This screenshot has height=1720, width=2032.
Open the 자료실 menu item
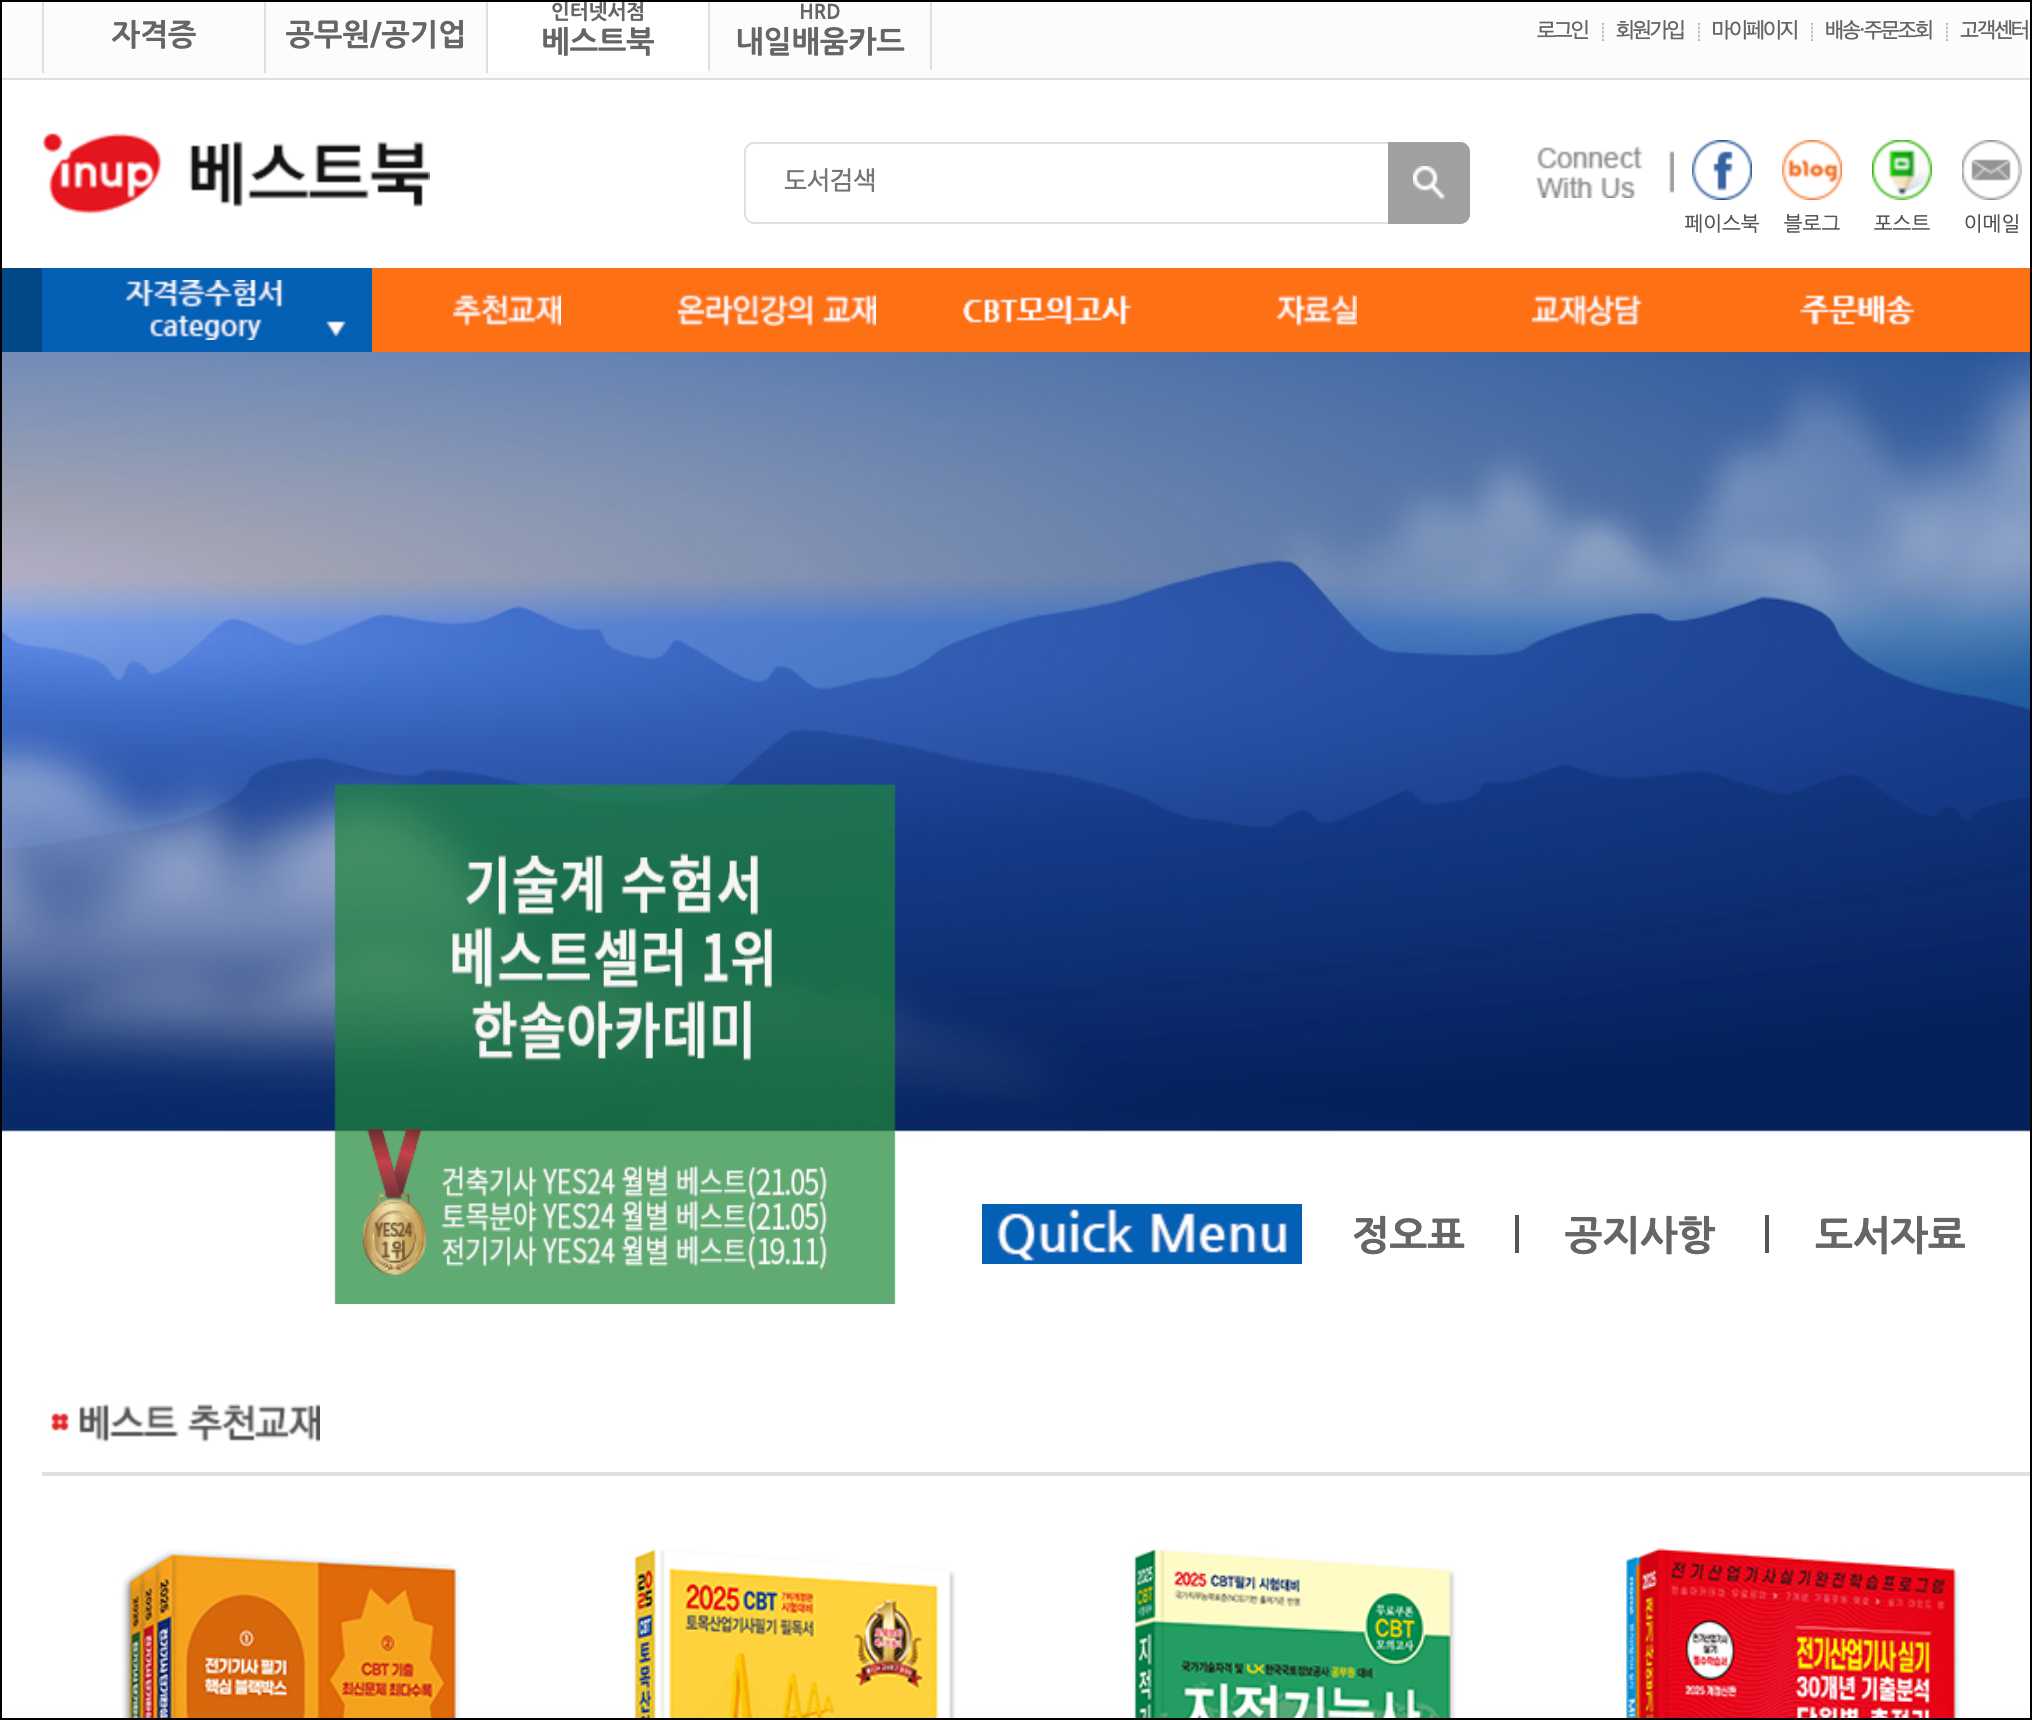[1316, 310]
